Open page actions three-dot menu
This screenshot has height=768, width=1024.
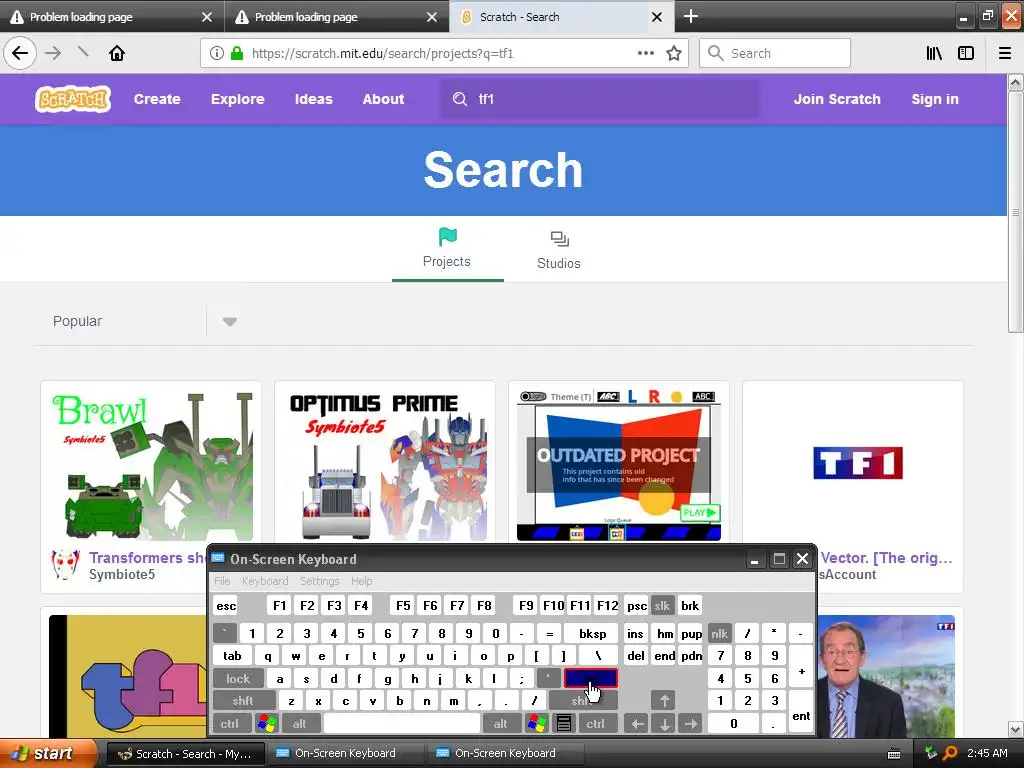tap(646, 53)
